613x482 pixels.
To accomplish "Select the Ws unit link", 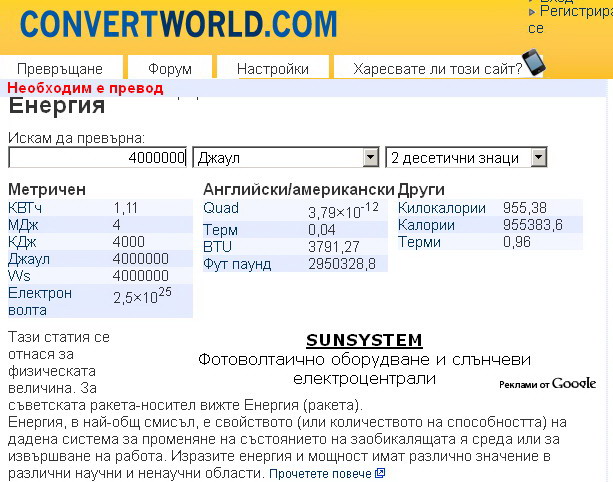I will pos(19,276).
